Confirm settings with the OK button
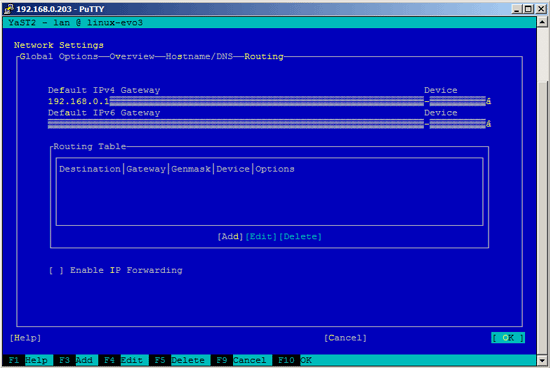 click(508, 338)
